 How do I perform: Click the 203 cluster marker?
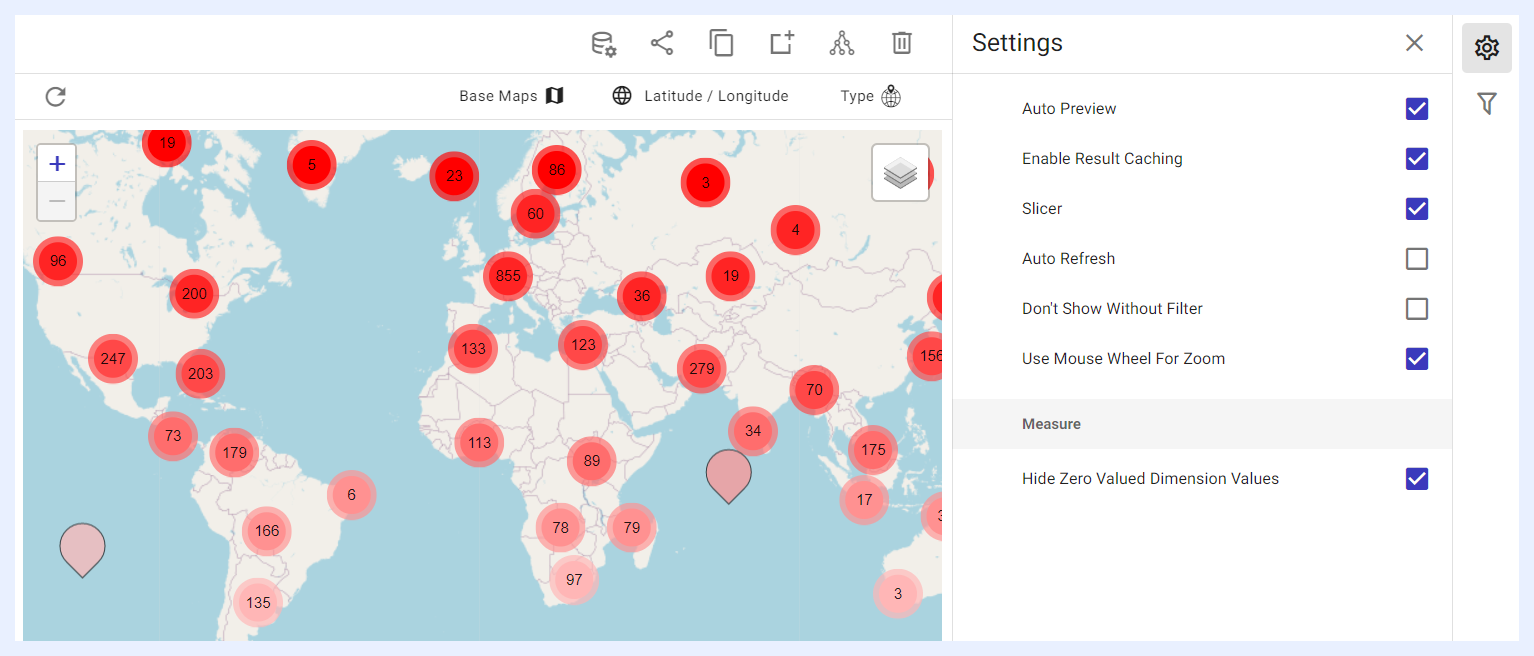(201, 374)
